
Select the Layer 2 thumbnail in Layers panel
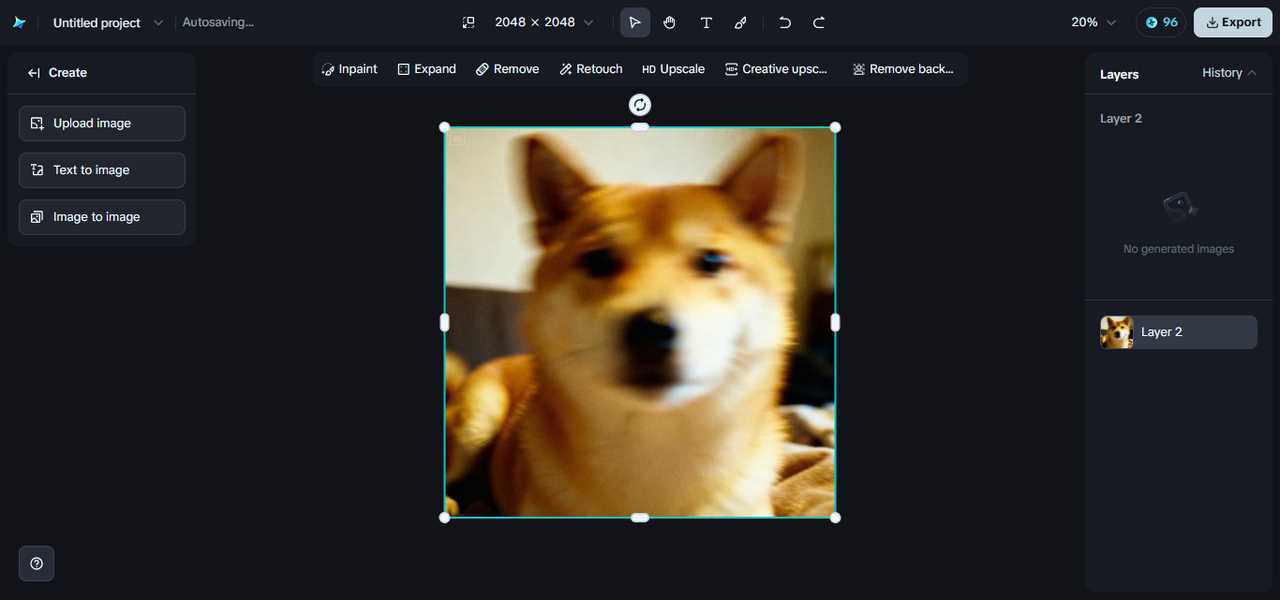pos(1117,332)
